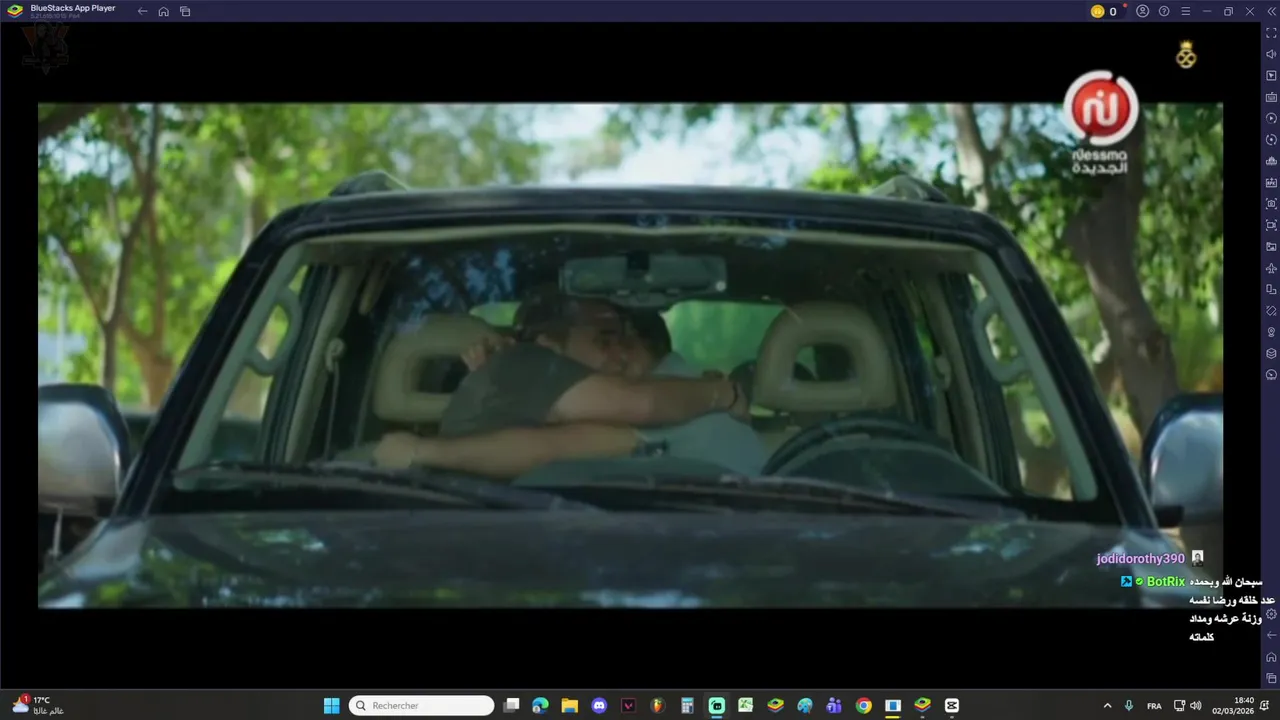Click the playing video area
Image resolution: width=1280 pixels, height=720 pixels.
[630, 355]
